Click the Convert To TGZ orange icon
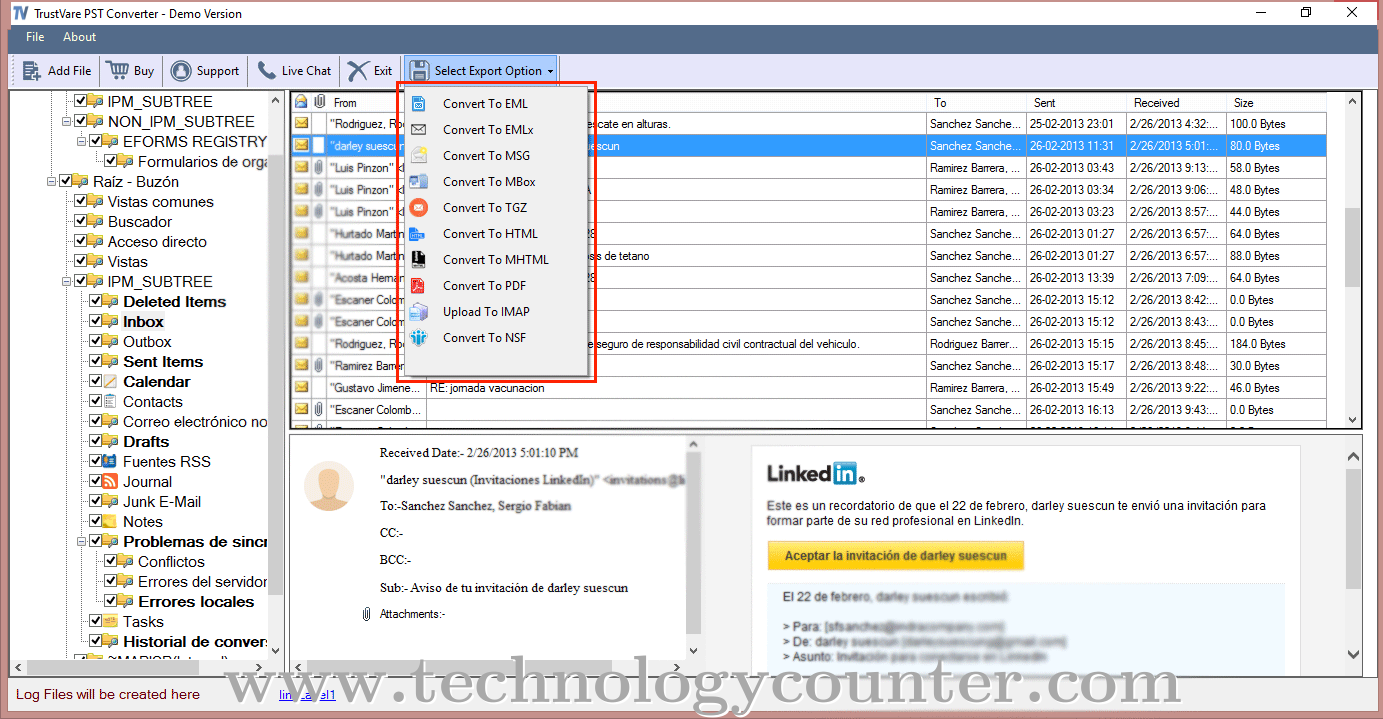Viewport: 1383px width, 719px height. pyautogui.click(x=420, y=207)
